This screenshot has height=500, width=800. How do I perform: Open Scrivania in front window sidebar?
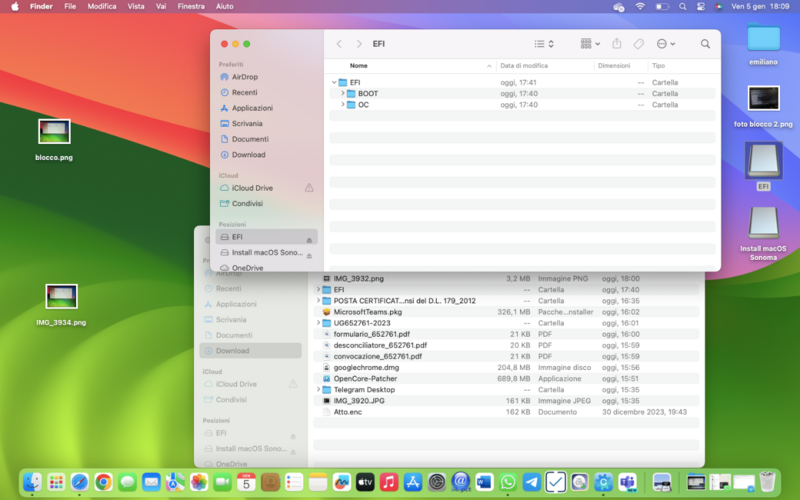coord(266,123)
